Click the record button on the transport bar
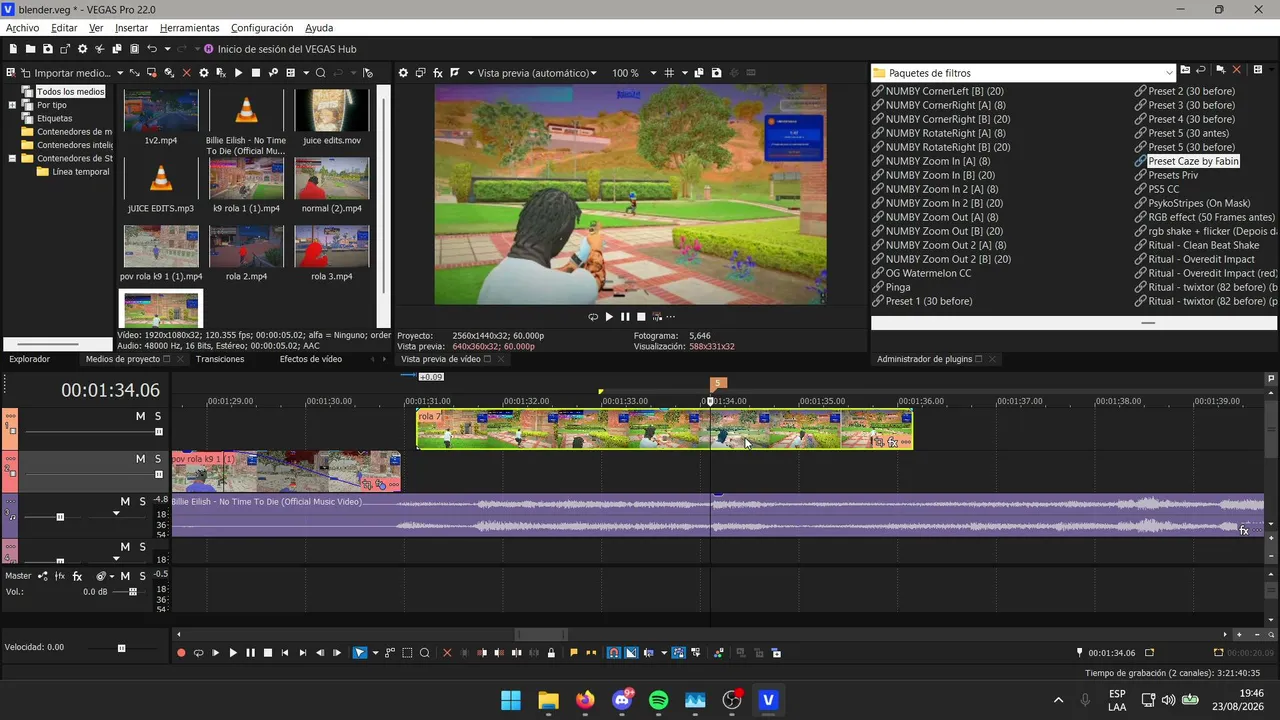The height and width of the screenshot is (720, 1280). [181, 653]
